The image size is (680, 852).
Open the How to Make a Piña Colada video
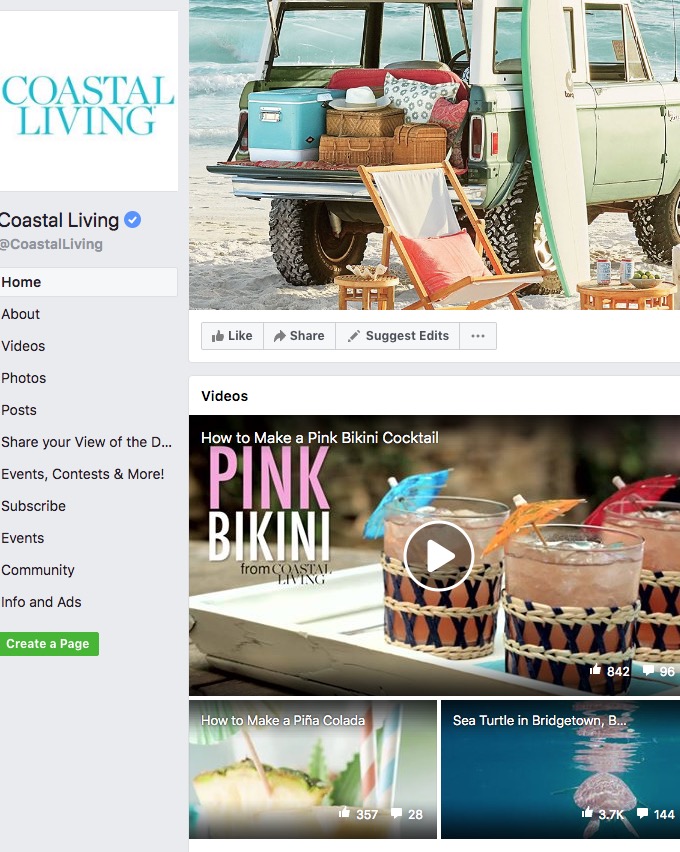click(313, 769)
